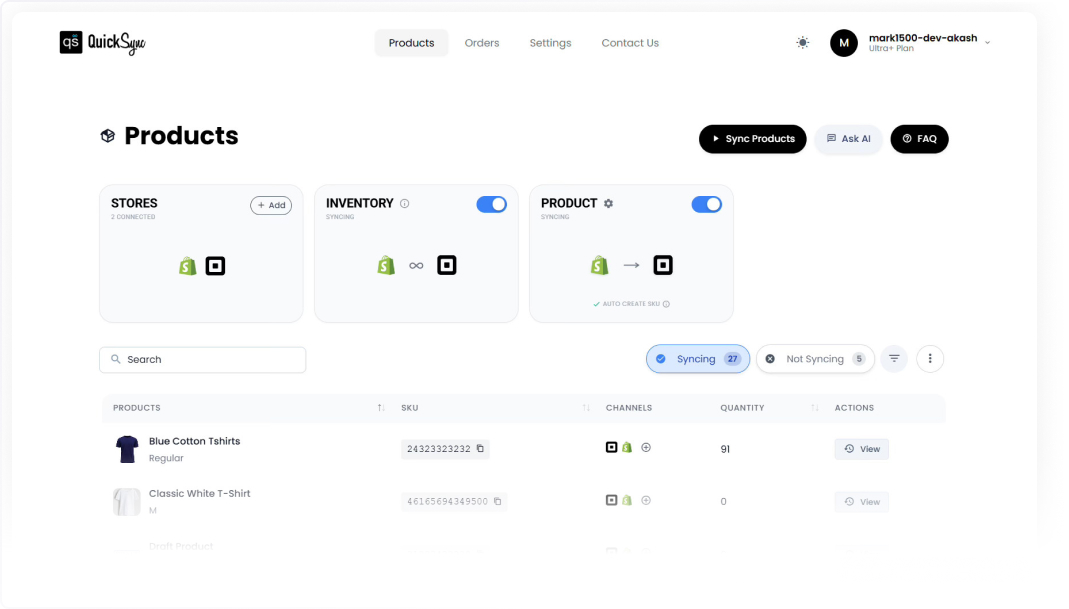
Task: Open the Settings nav tab
Action: point(550,43)
